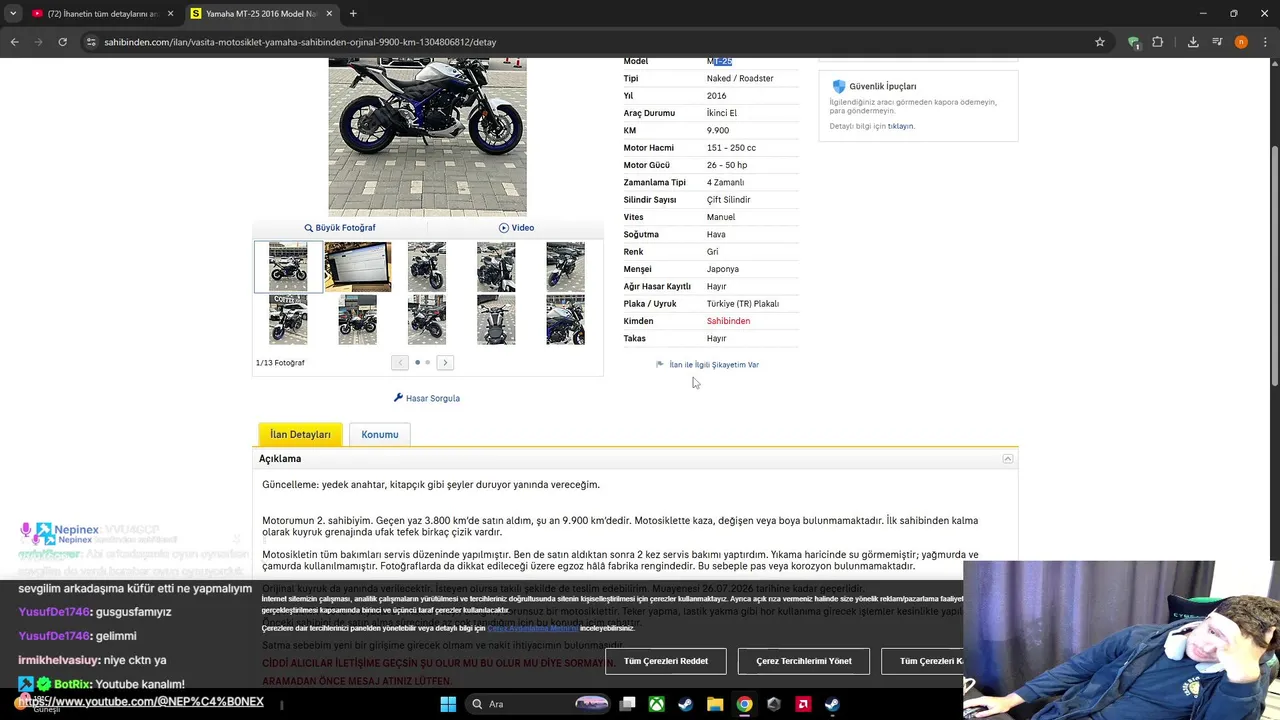Click the 151 - 250 cc engine volume value
Screen dimensions: 1280x720
coord(731,148)
